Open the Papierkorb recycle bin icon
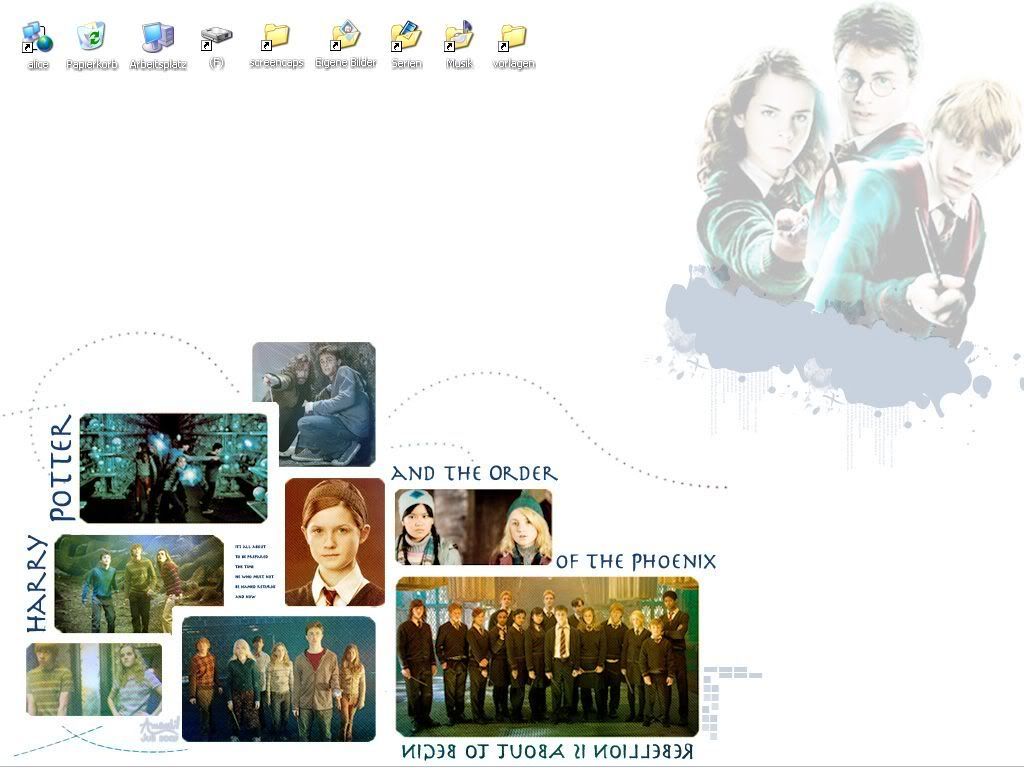Screen dimensions: 1024x768 point(91,36)
